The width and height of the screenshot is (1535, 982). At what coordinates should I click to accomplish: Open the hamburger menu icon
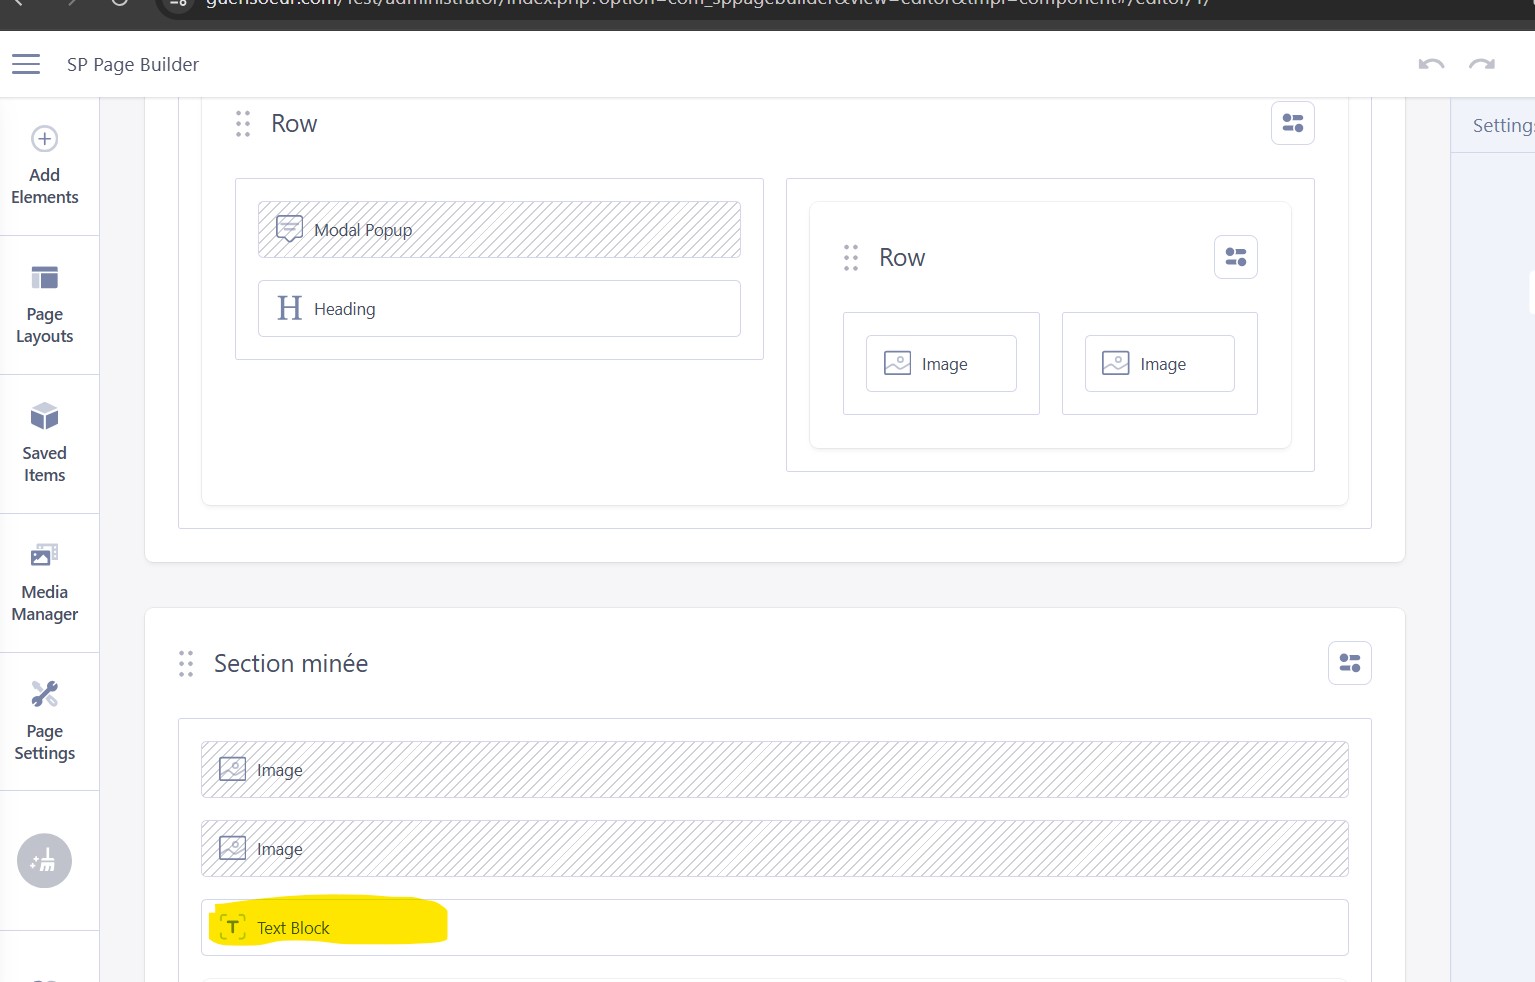coord(26,65)
